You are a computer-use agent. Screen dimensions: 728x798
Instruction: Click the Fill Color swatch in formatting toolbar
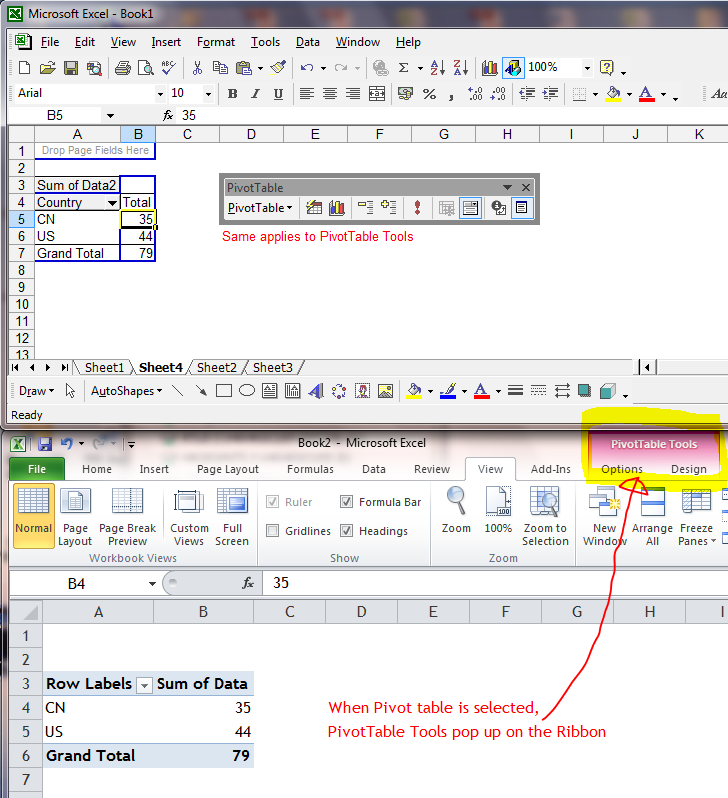pos(613,94)
